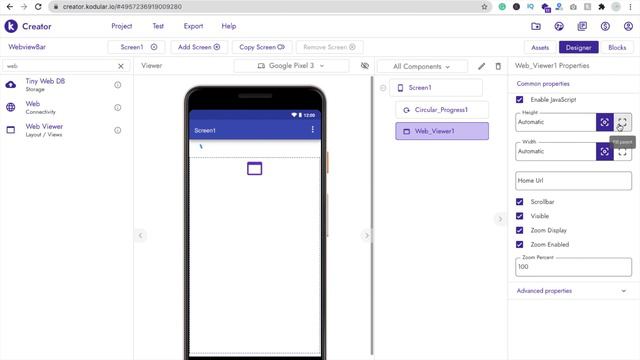Viewport: 640px width, 360px height.
Task: Open browser extensions puzzle icon
Action: [x=601, y=7]
